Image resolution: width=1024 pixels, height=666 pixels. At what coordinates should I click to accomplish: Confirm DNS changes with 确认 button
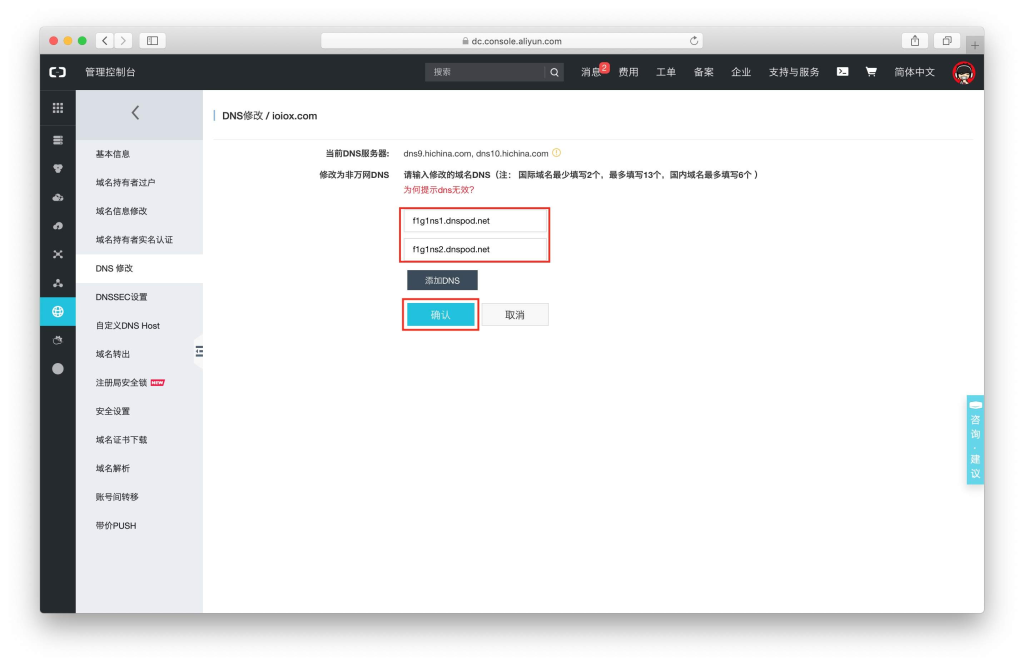(440, 313)
